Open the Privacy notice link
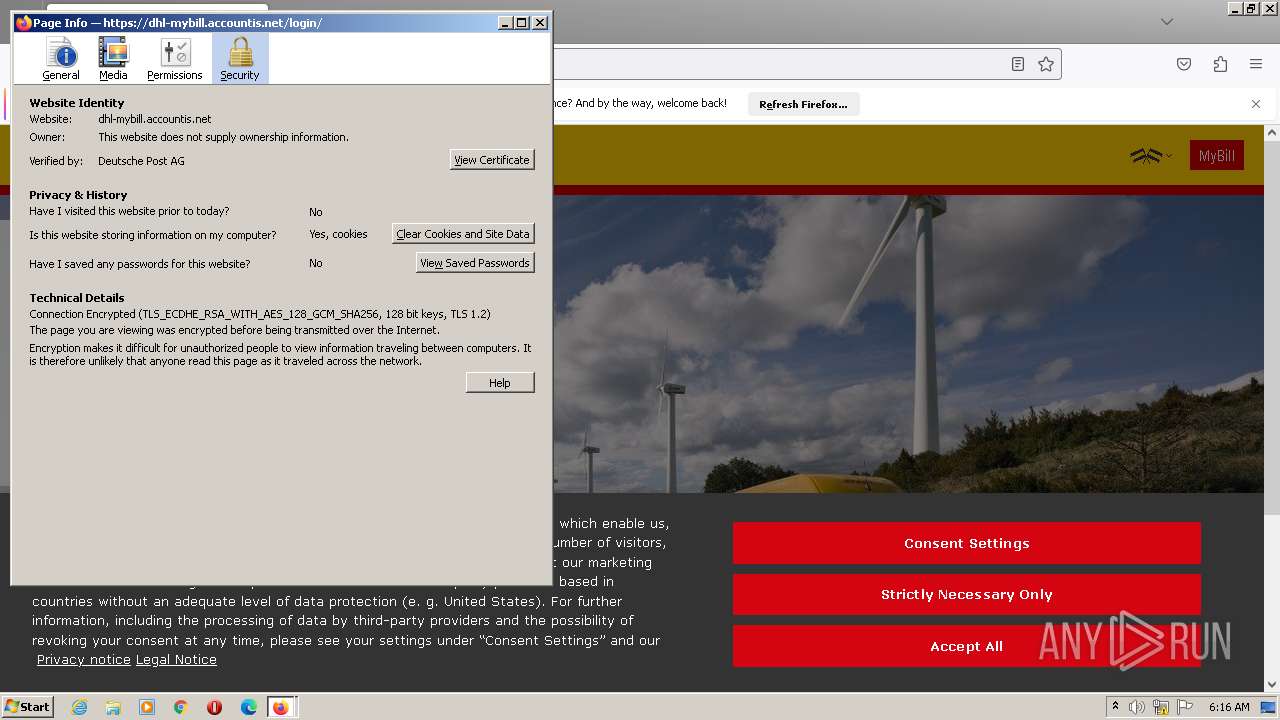 [84, 660]
